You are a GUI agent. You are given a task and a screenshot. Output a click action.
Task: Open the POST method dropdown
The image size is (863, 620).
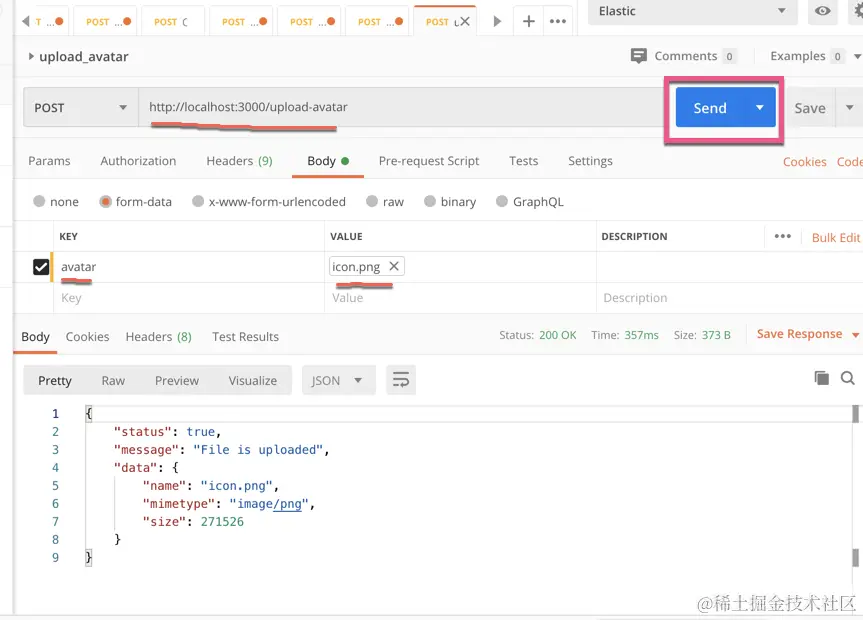click(x=81, y=107)
